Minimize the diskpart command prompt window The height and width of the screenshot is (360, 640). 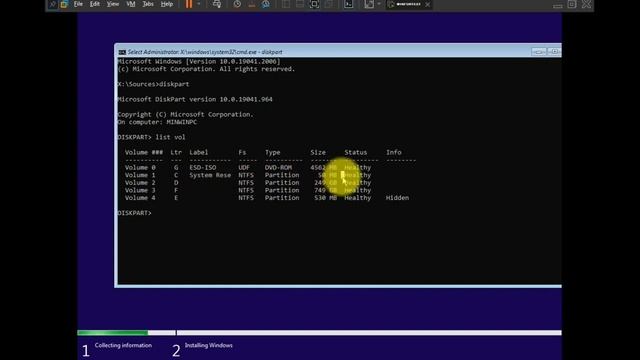tap(538, 52)
